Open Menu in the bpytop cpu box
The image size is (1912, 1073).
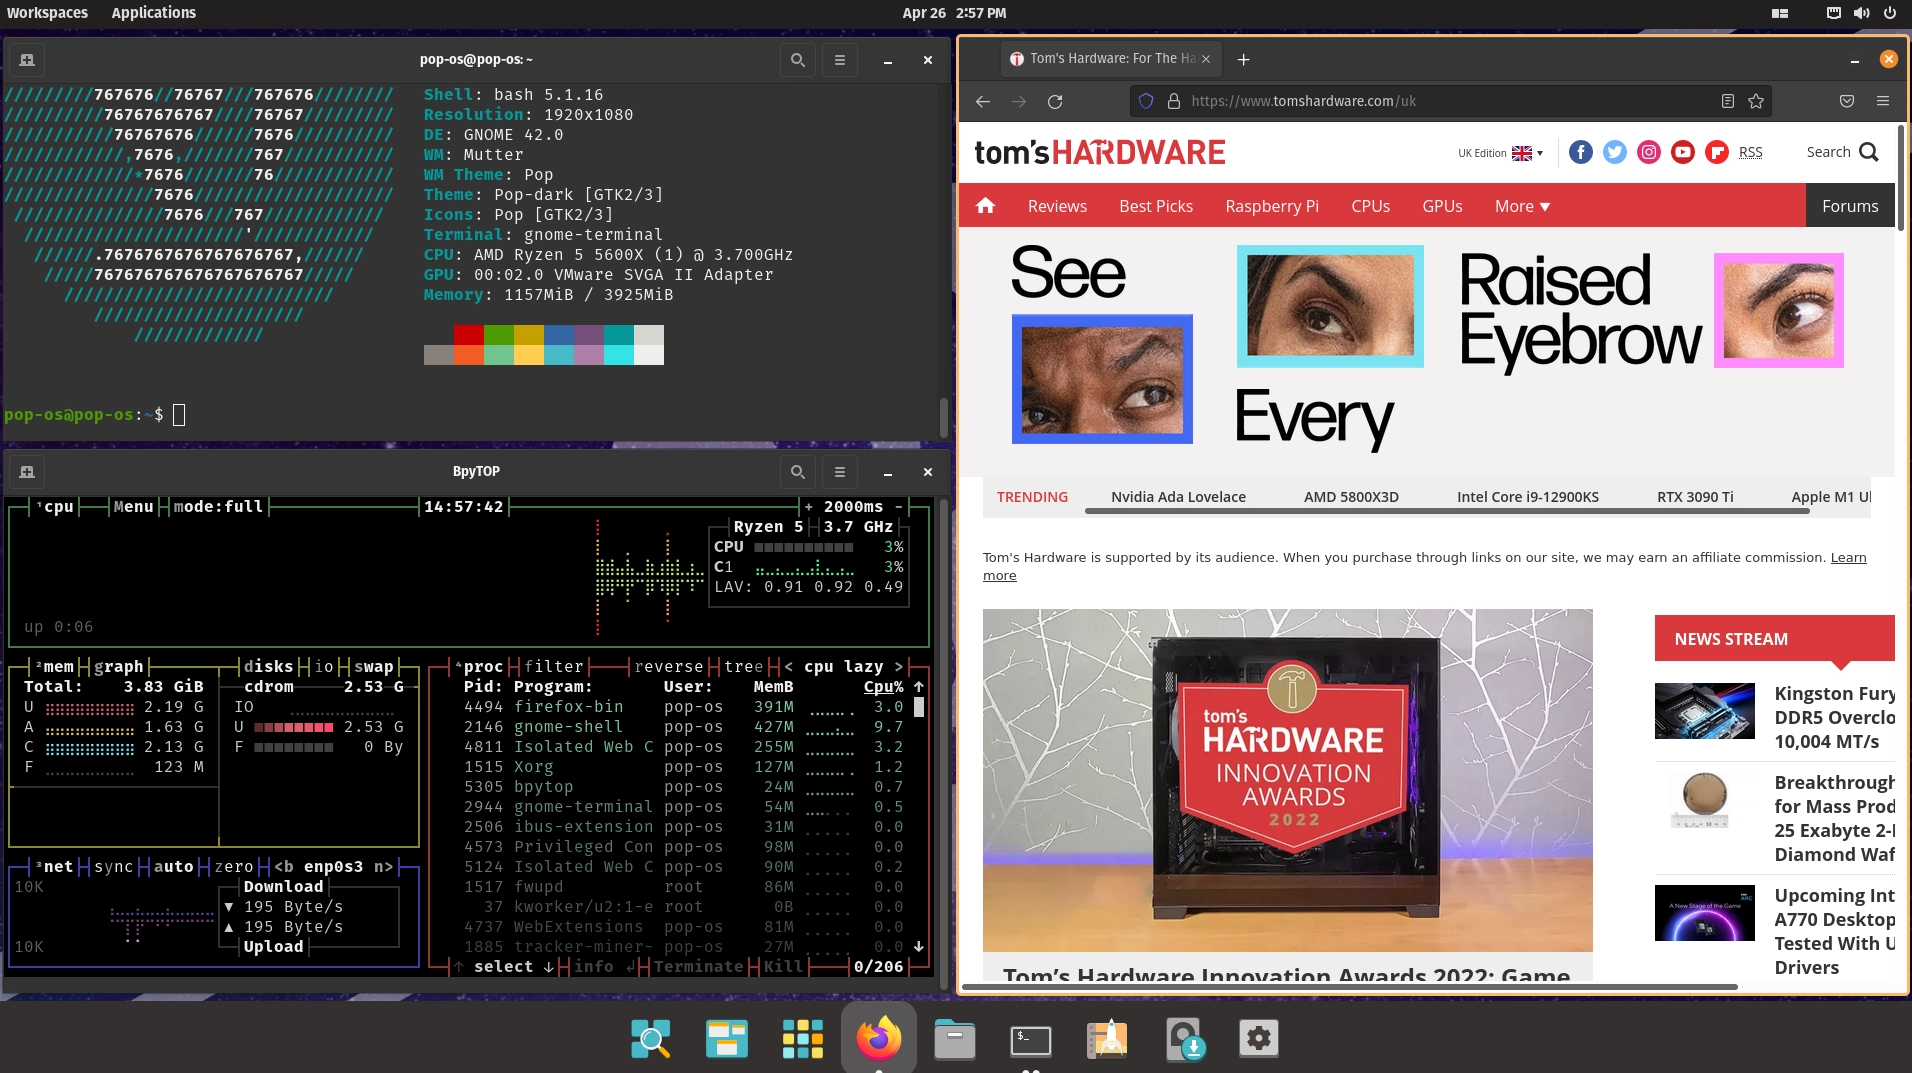[x=133, y=507]
